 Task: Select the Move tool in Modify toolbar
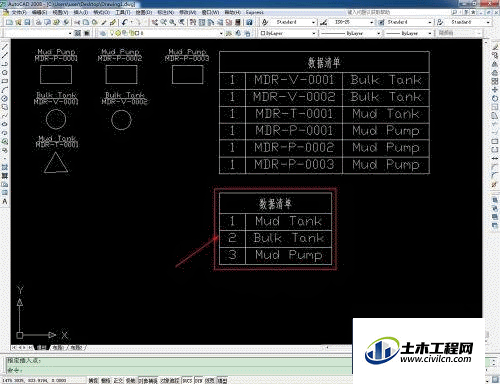point(495,90)
